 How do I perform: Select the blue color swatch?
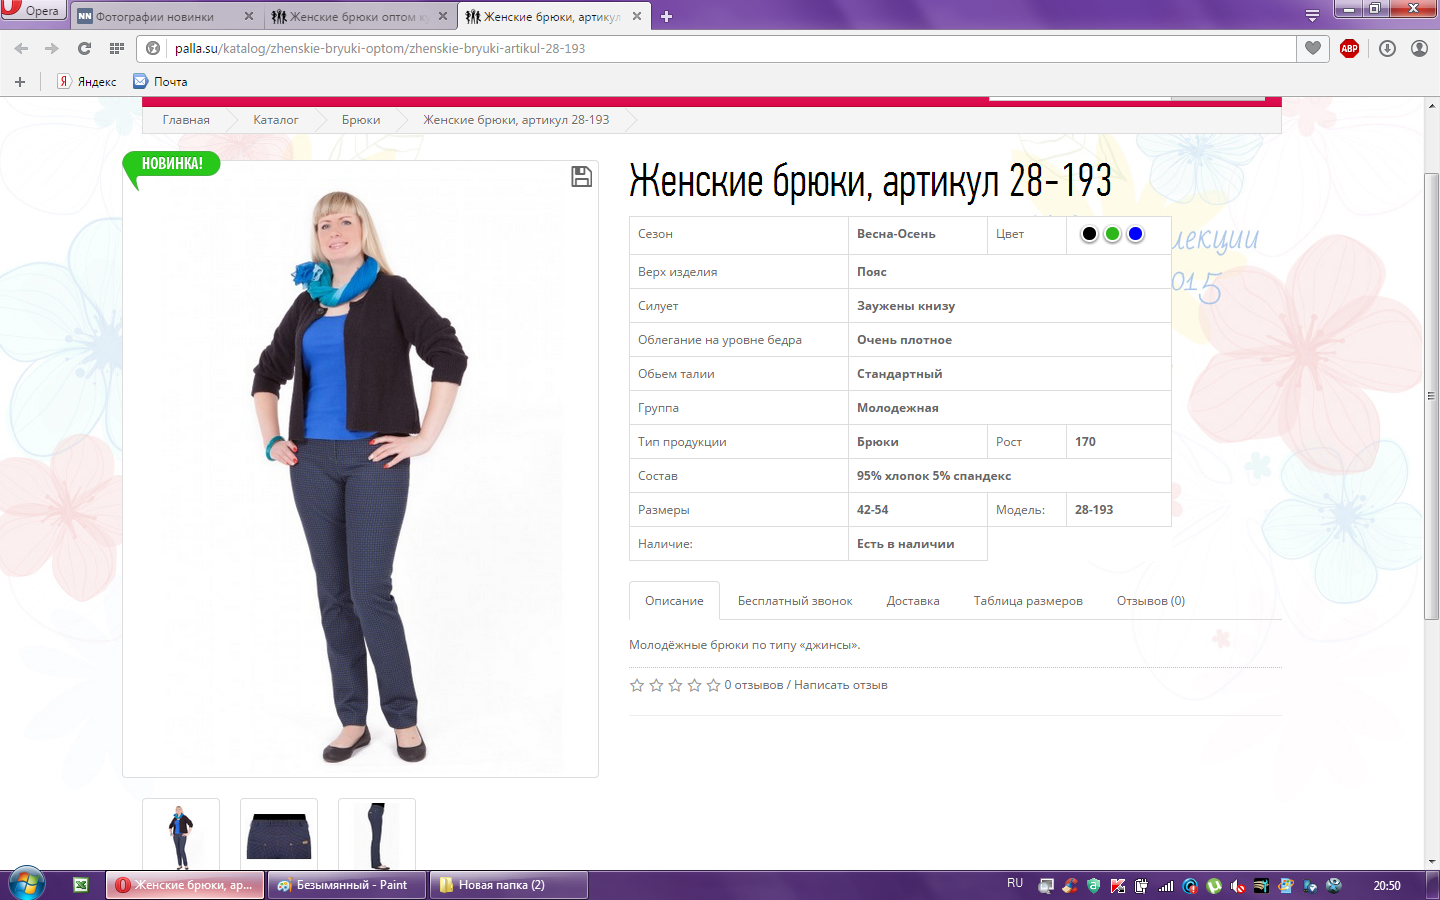coord(1135,234)
